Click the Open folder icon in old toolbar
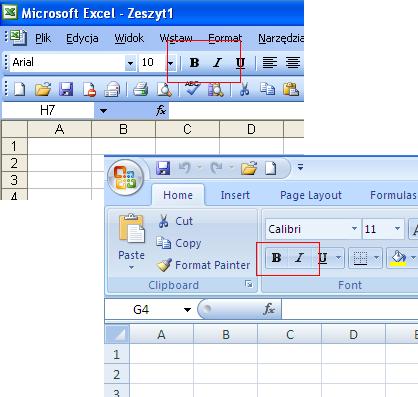This screenshot has height=397, width=418. point(43,89)
